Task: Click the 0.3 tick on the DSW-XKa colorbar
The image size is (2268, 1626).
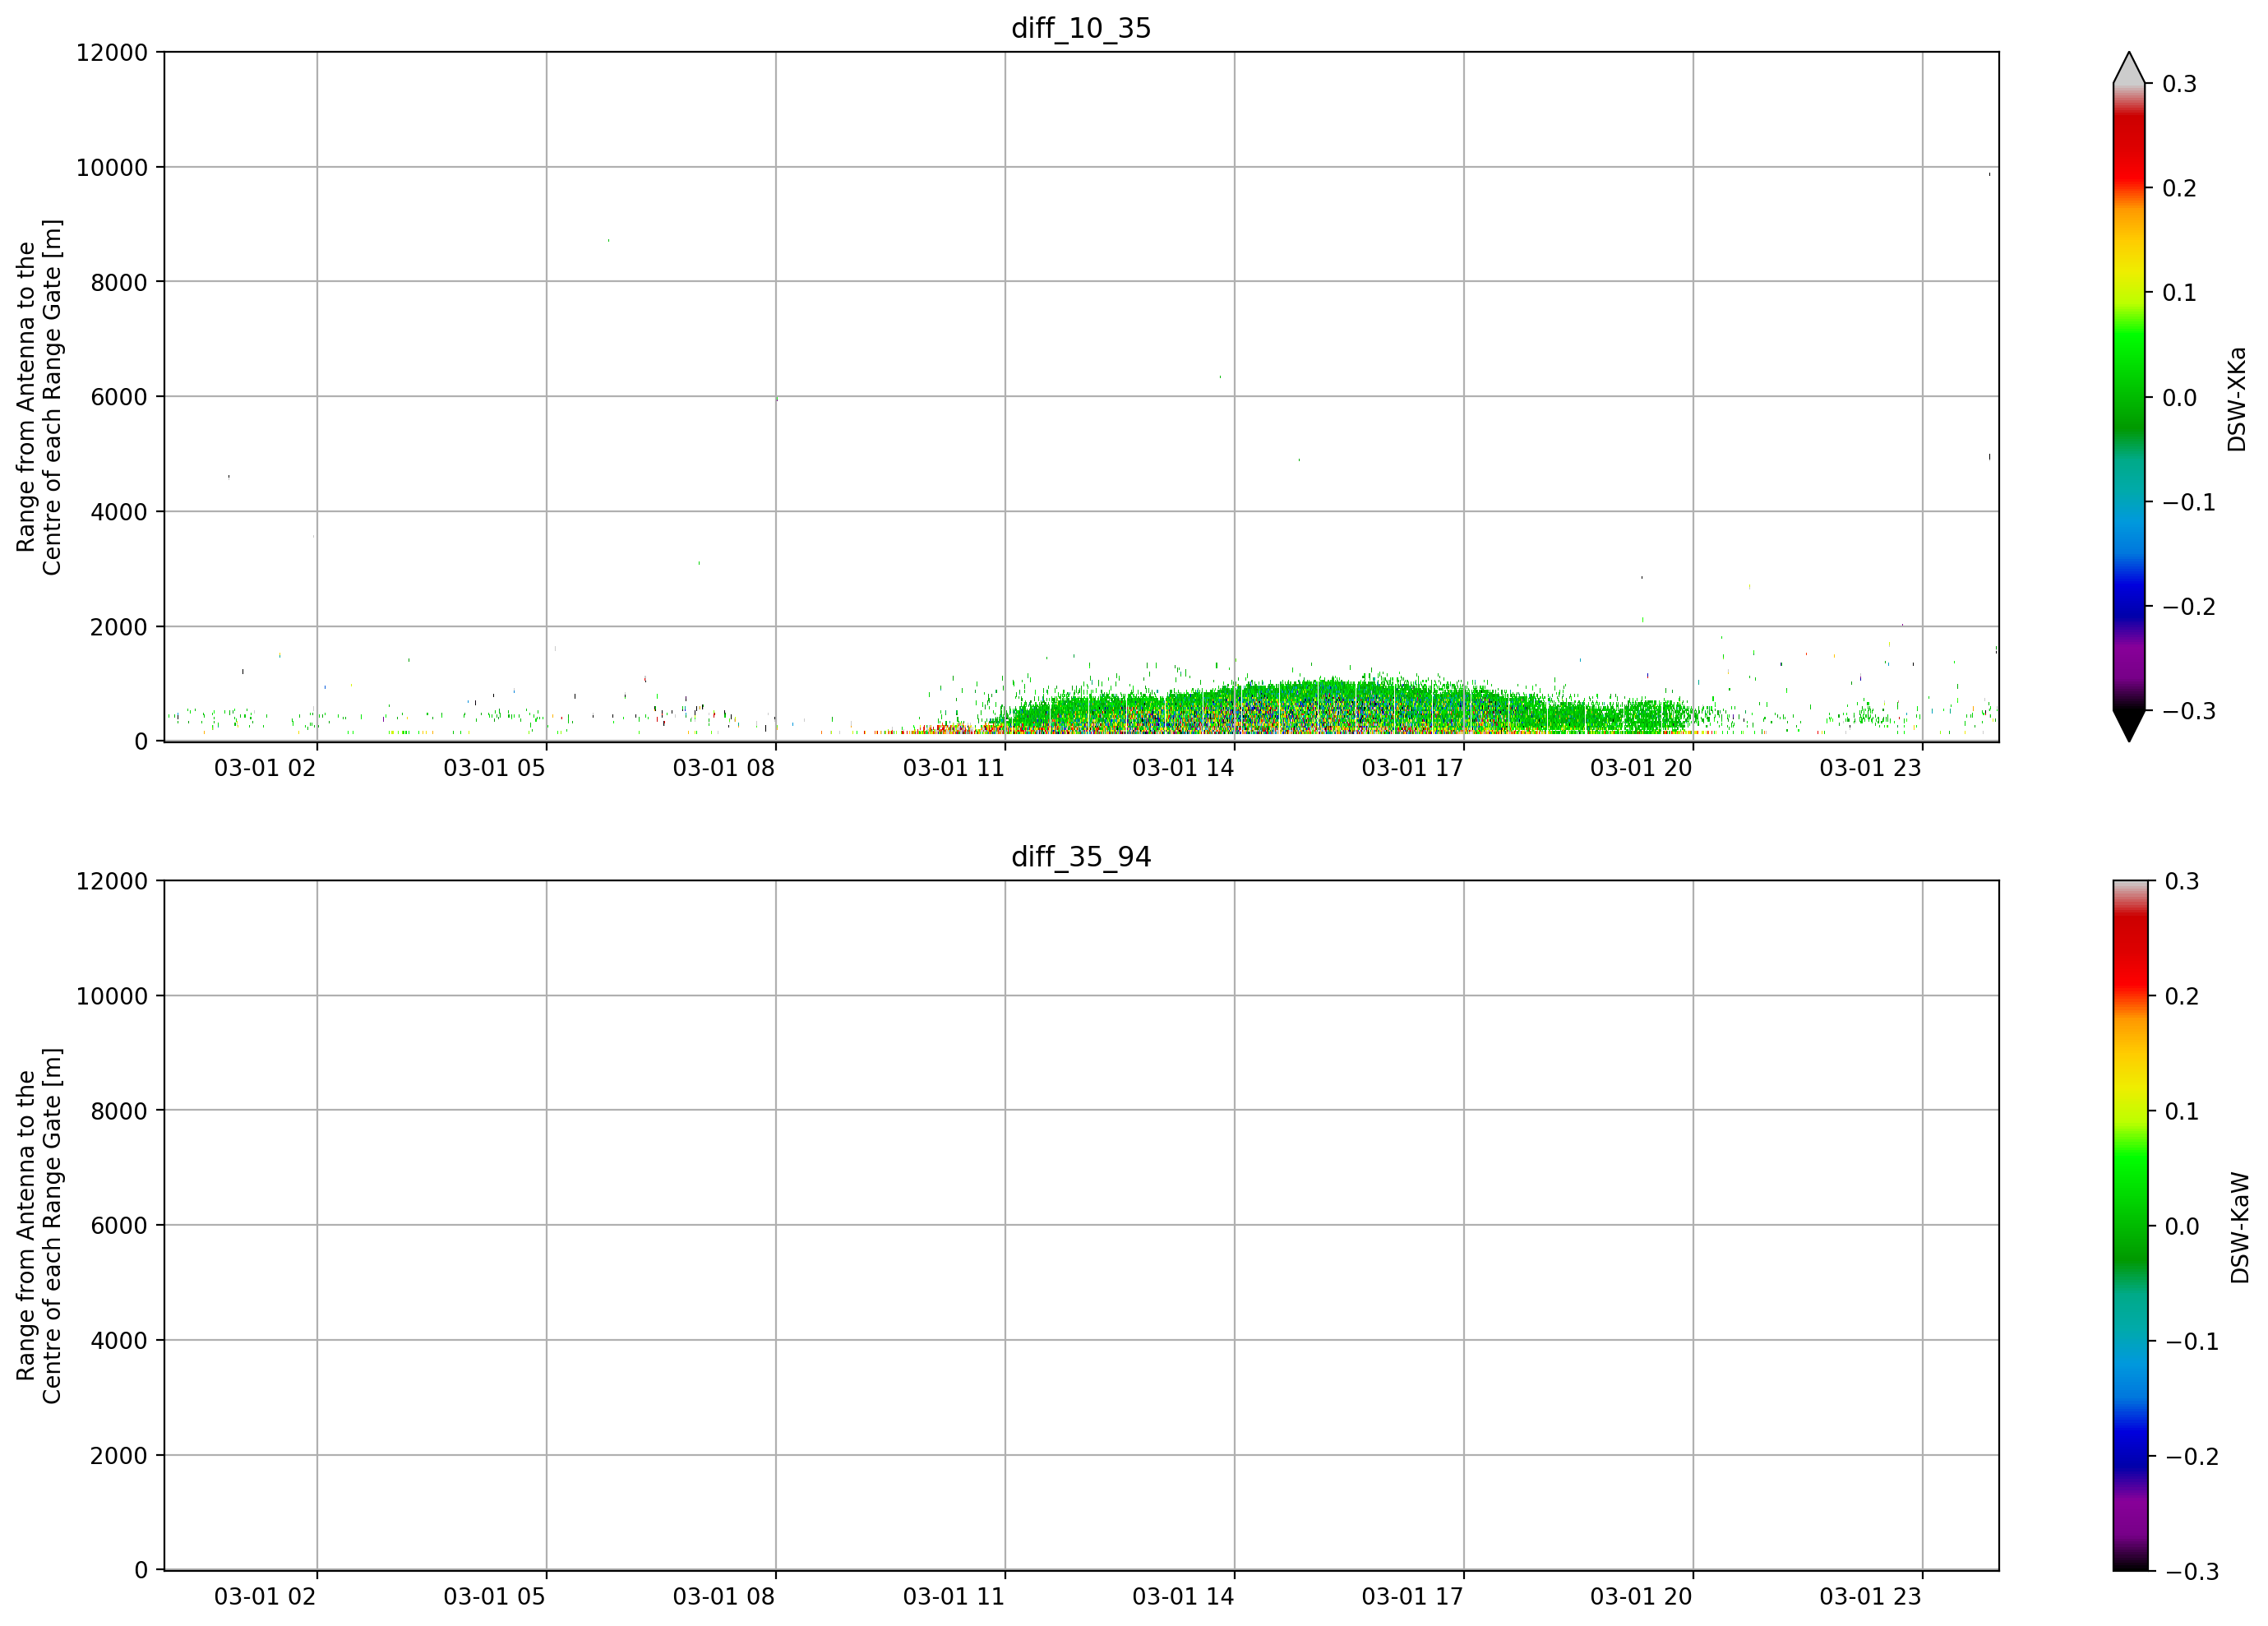Action: tap(2179, 84)
